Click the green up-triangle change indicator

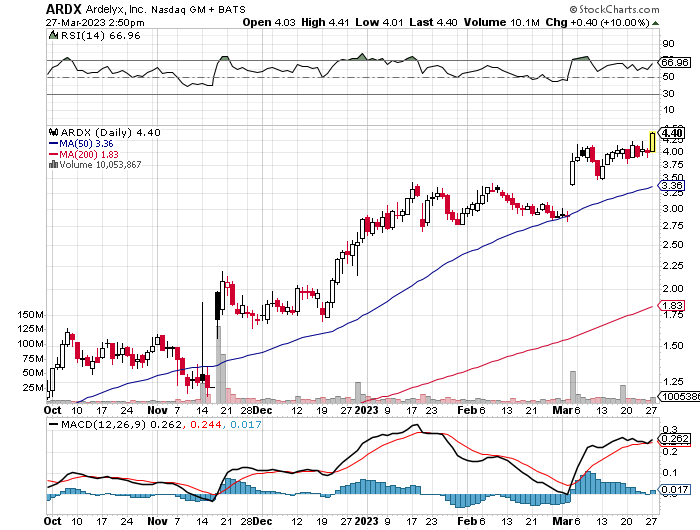655,23
